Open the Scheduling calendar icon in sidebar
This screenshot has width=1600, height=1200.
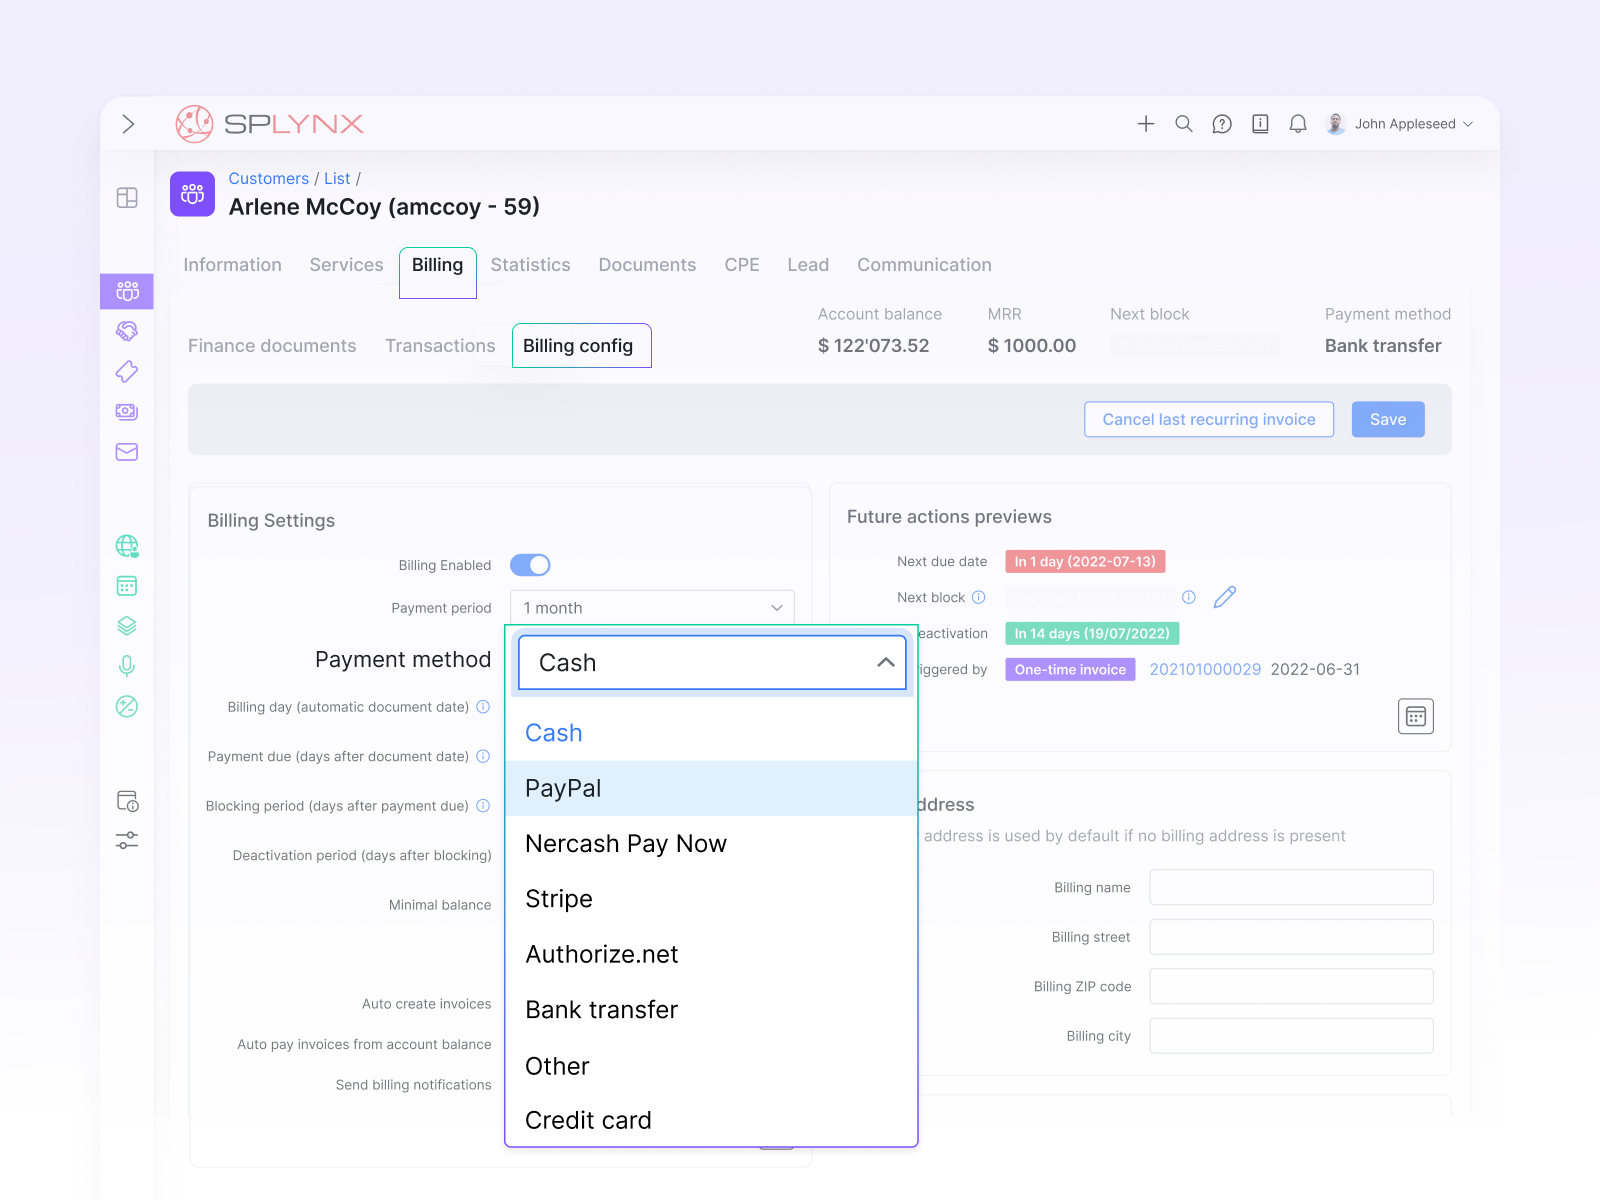127,585
